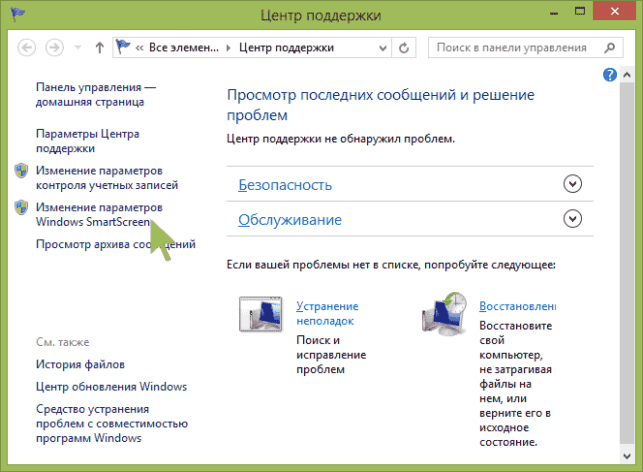Open the breadcrumb arrow after 'Все элемен...'
This screenshot has height=472, width=643.
point(228,48)
